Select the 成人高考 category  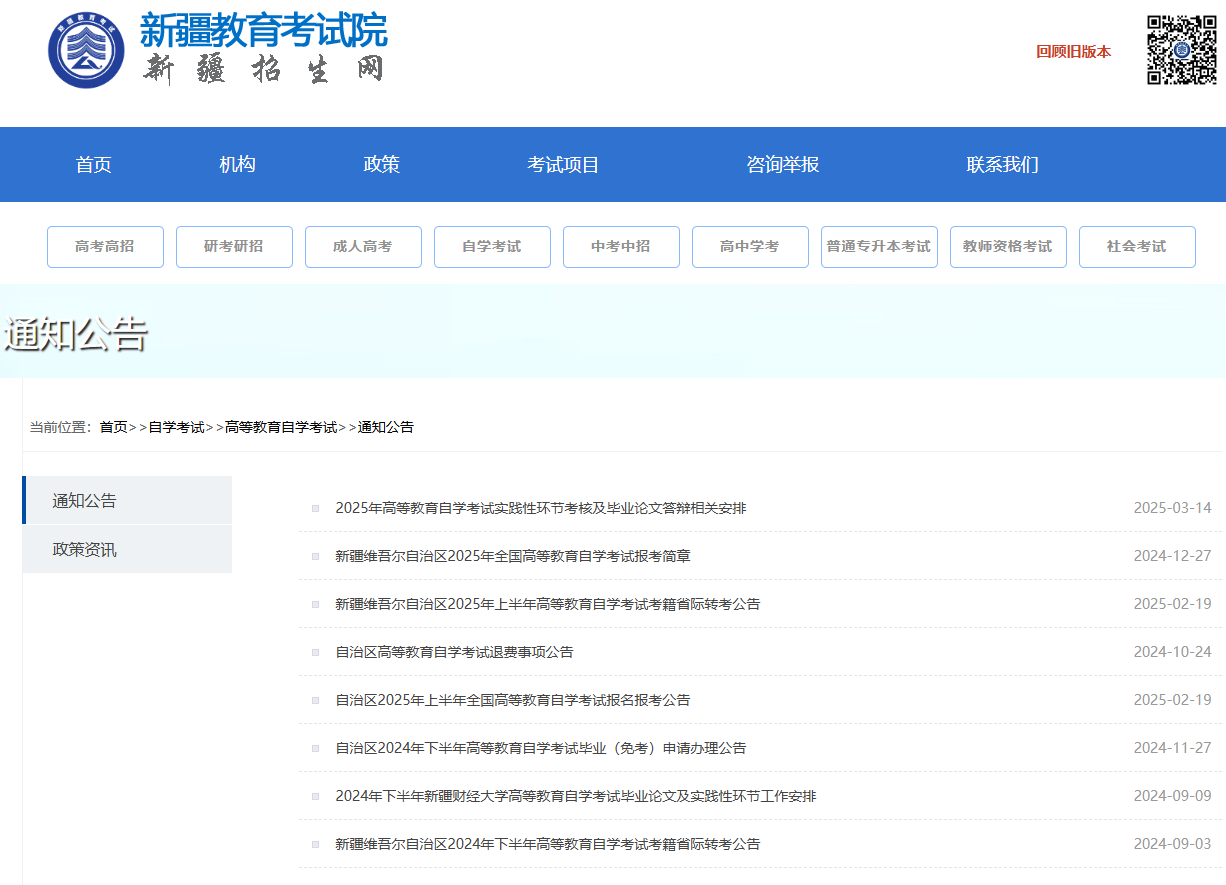click(363, 246)
